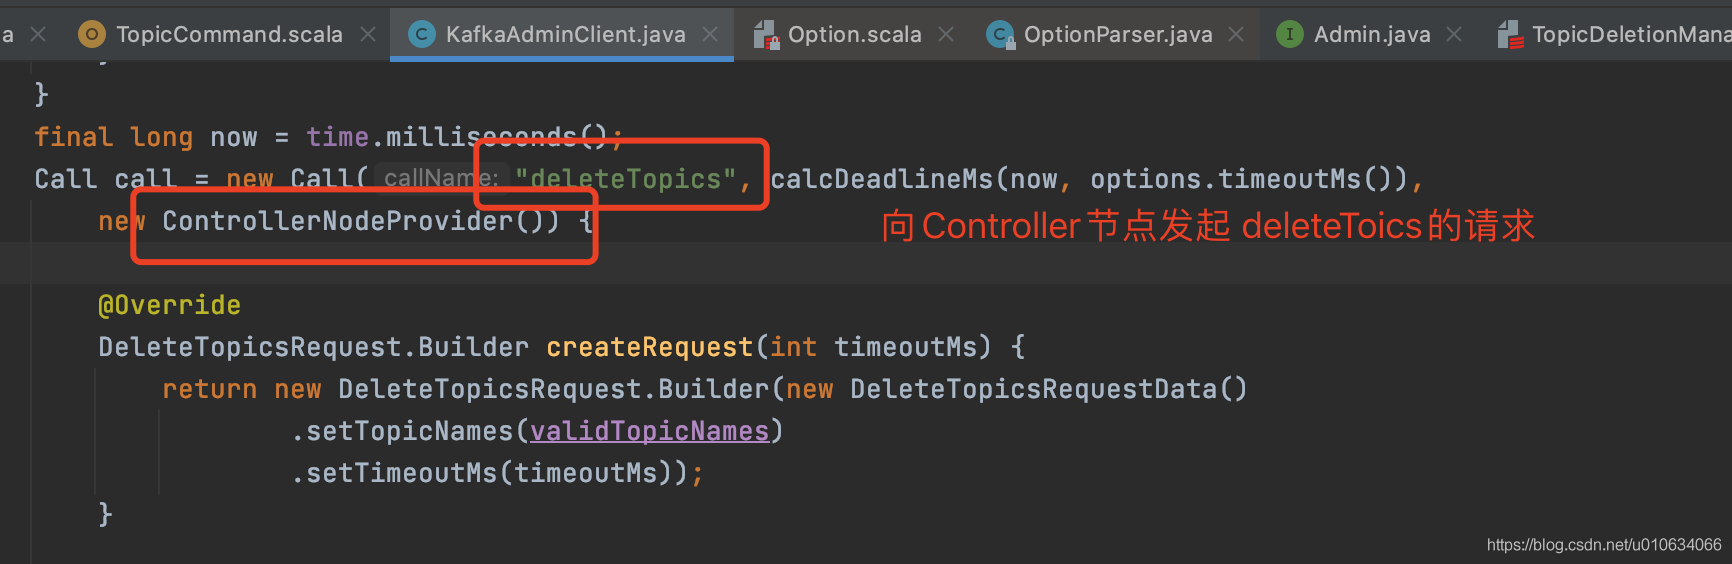Open the Option.scala tab

pyautogui.click(x=854, y=34)
